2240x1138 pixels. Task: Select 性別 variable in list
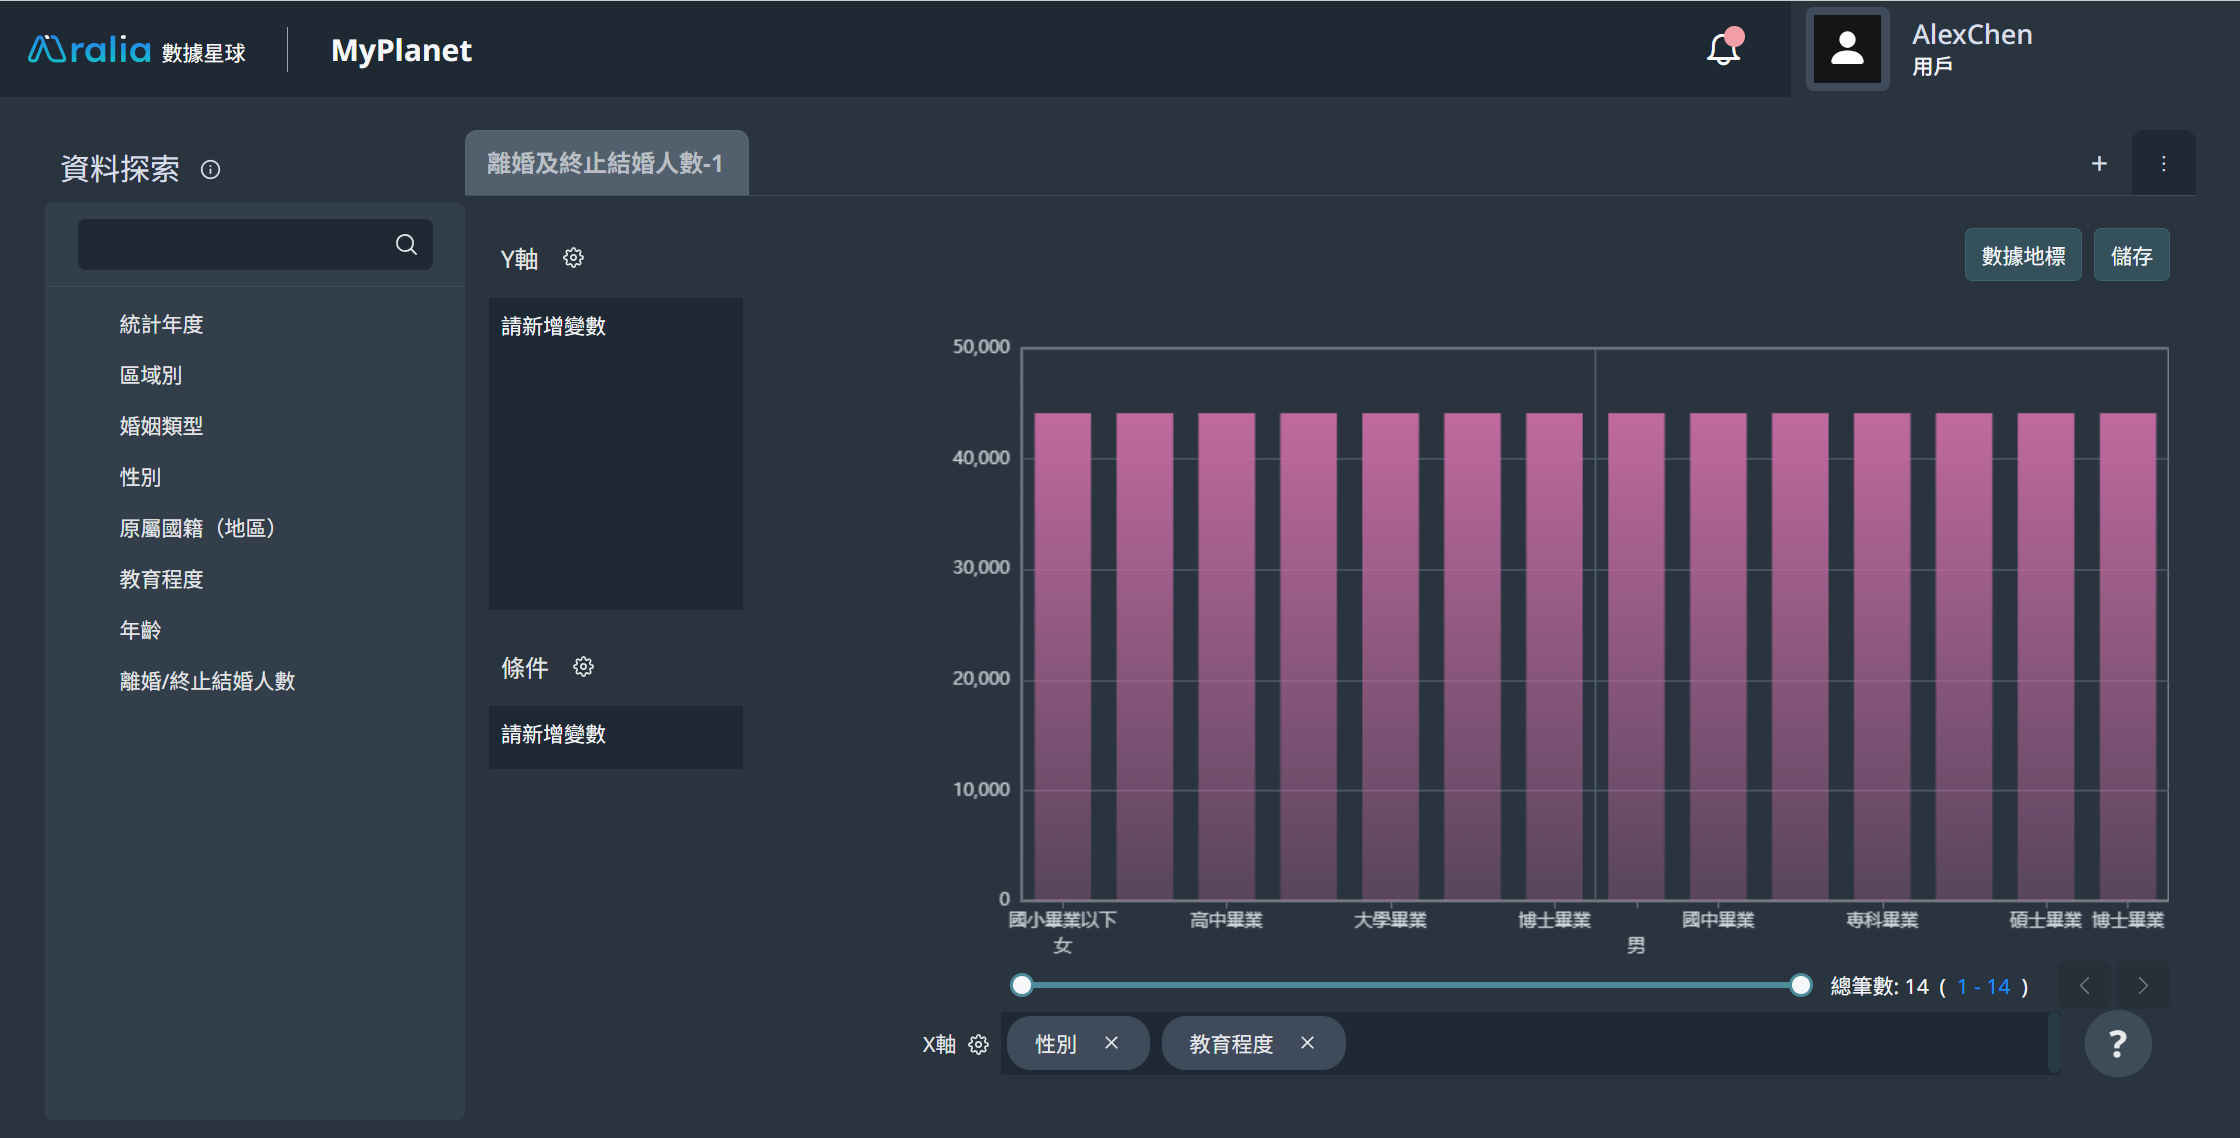tap(140, 477)
